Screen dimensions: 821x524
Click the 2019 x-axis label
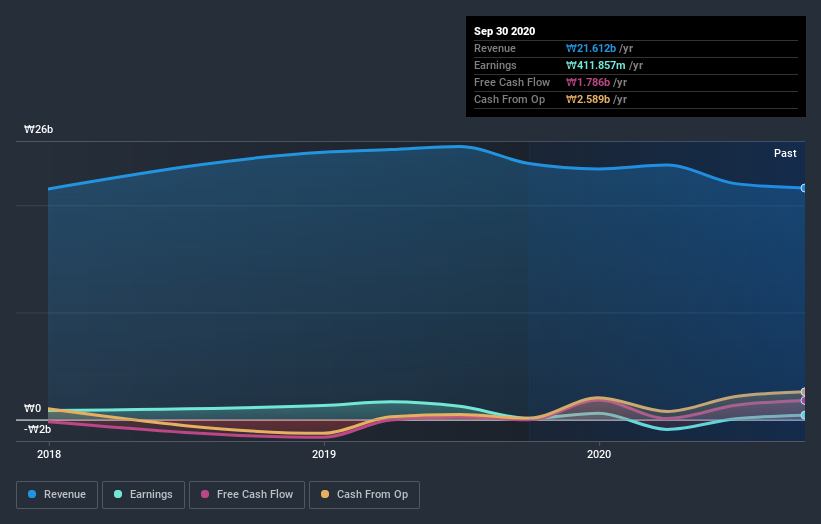324,454
